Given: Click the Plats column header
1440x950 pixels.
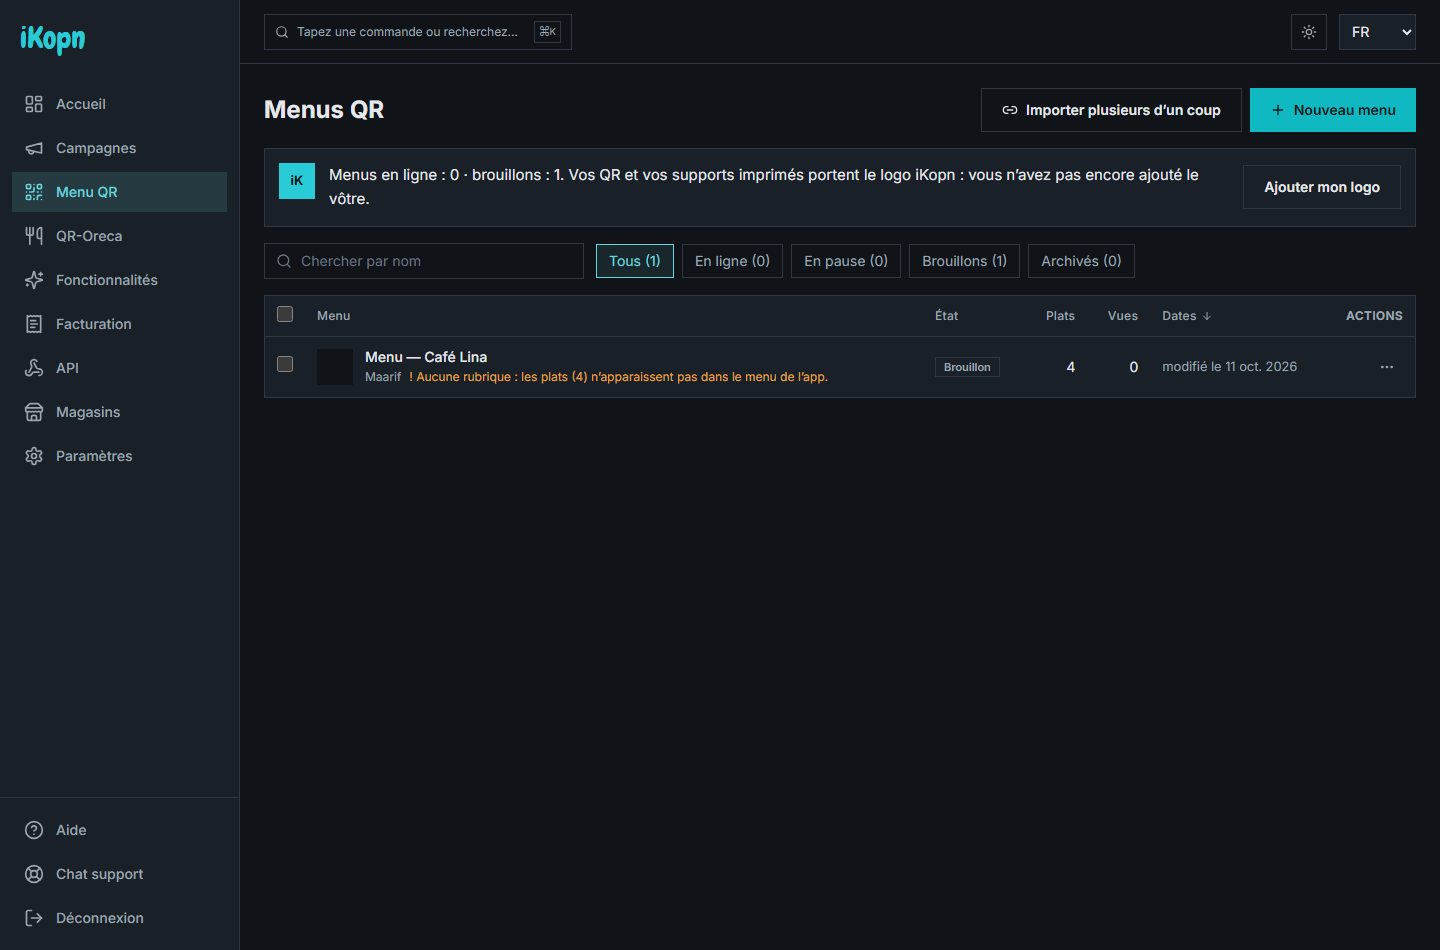Looking at the screenshot, I should pyautogui.click(x=1060, y=316).
